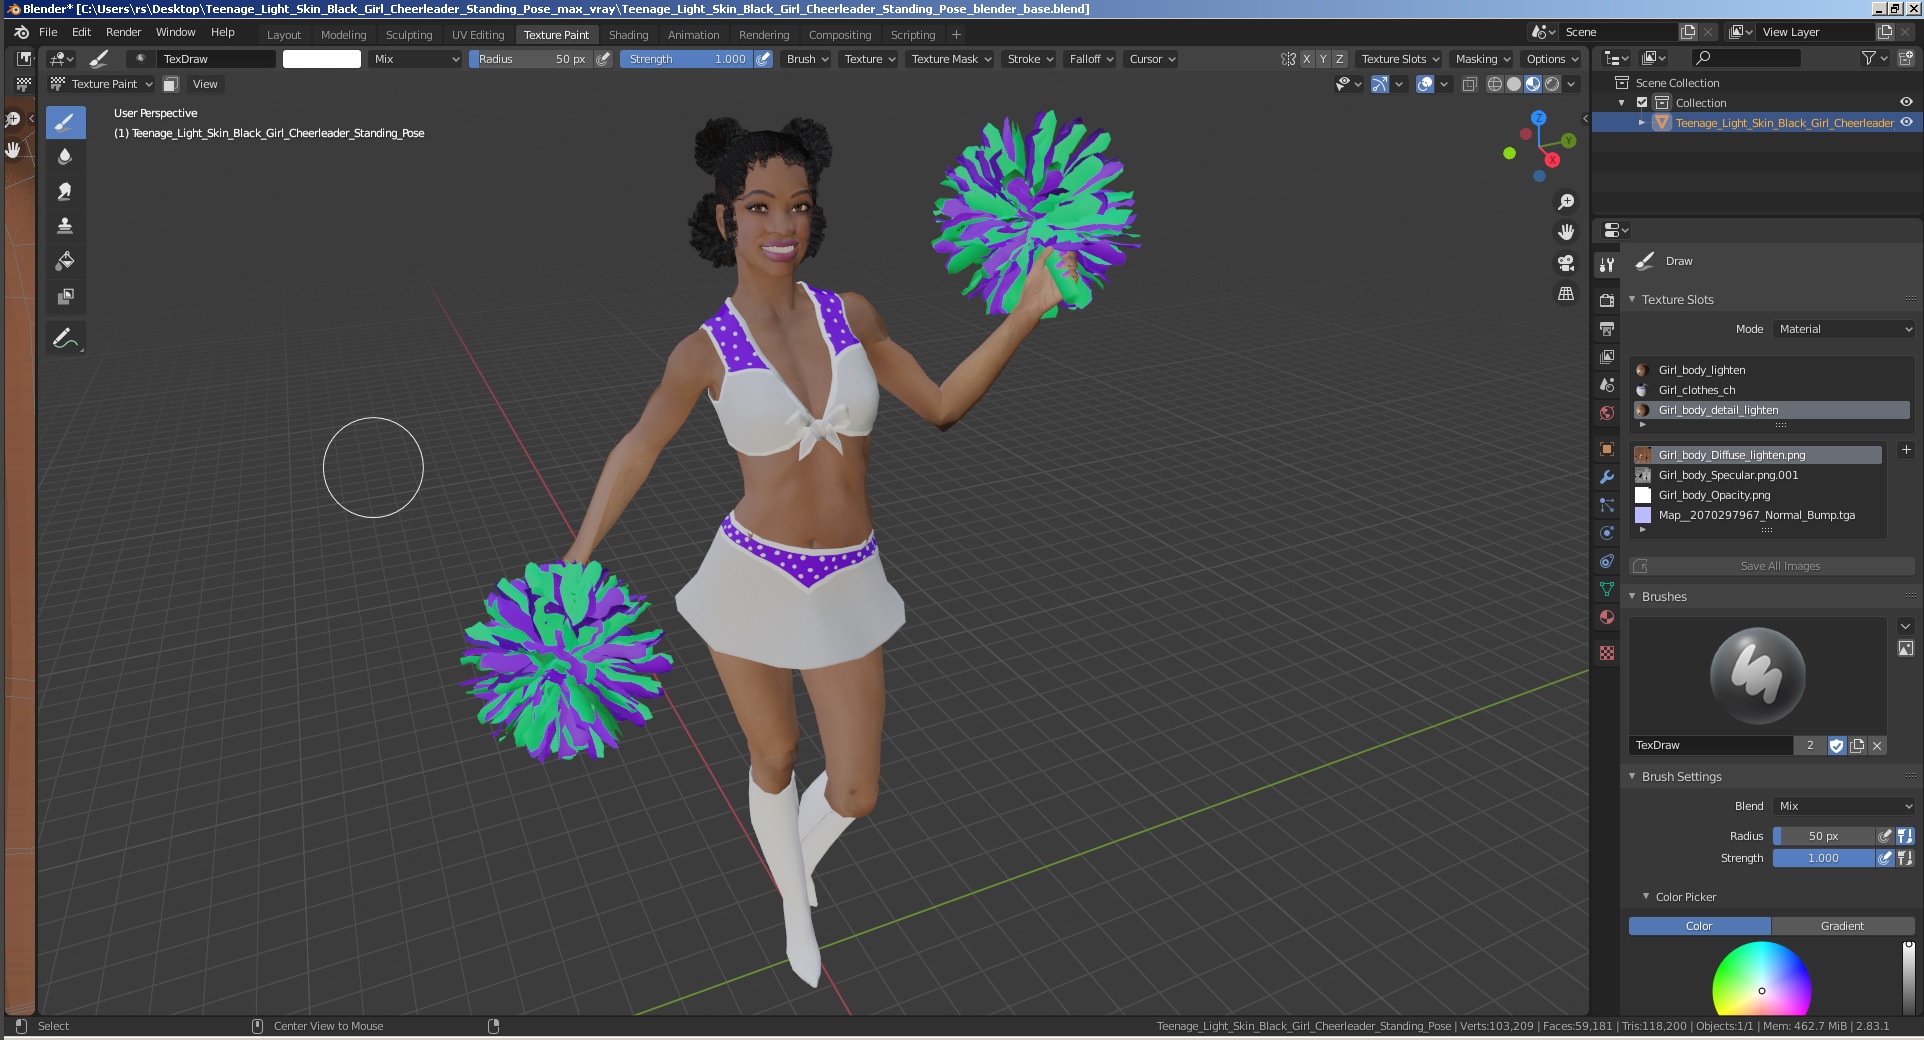Open the Object properties tab
Viewport: 1924px width, 1040px height.
click(x=1607, y=449)
